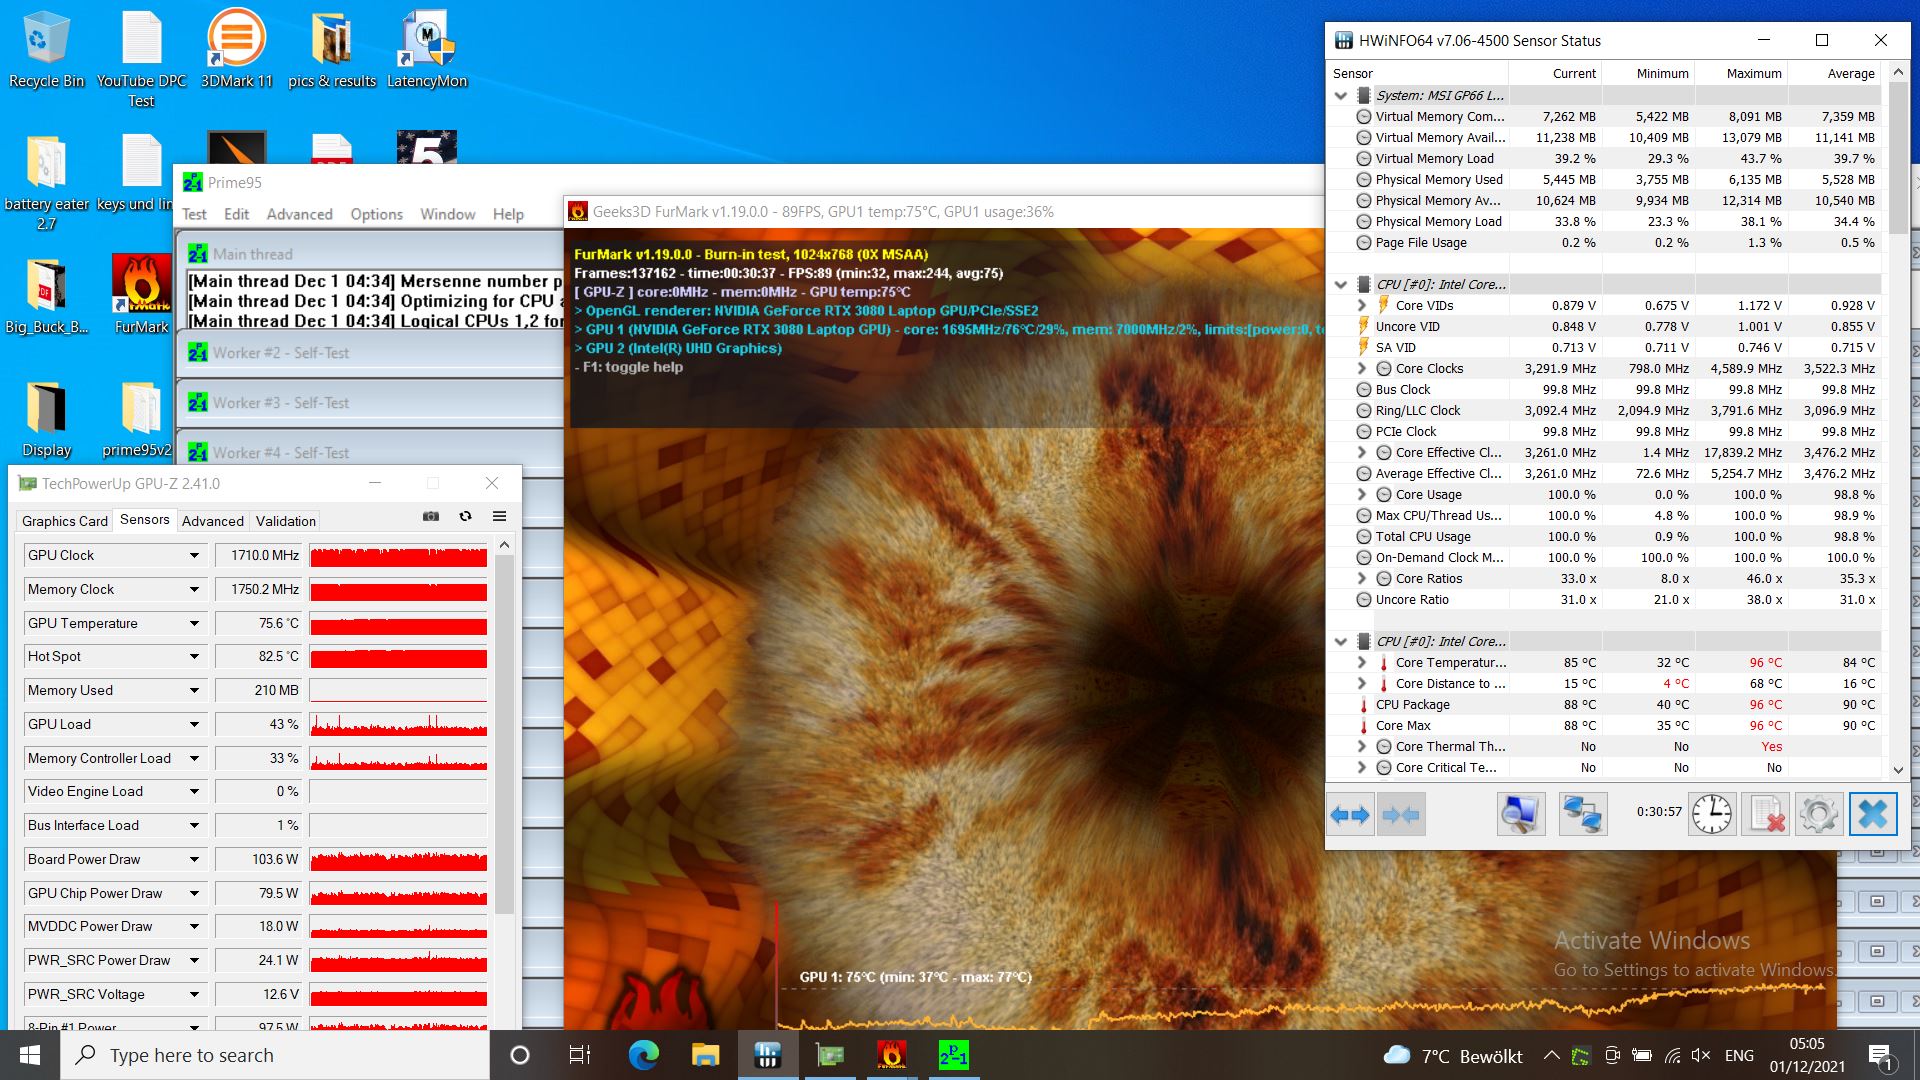The width and height of the screenshot is (1920, 1080).
Task: Open Recycle Bin desktop icon
Action: click(46, 50)
